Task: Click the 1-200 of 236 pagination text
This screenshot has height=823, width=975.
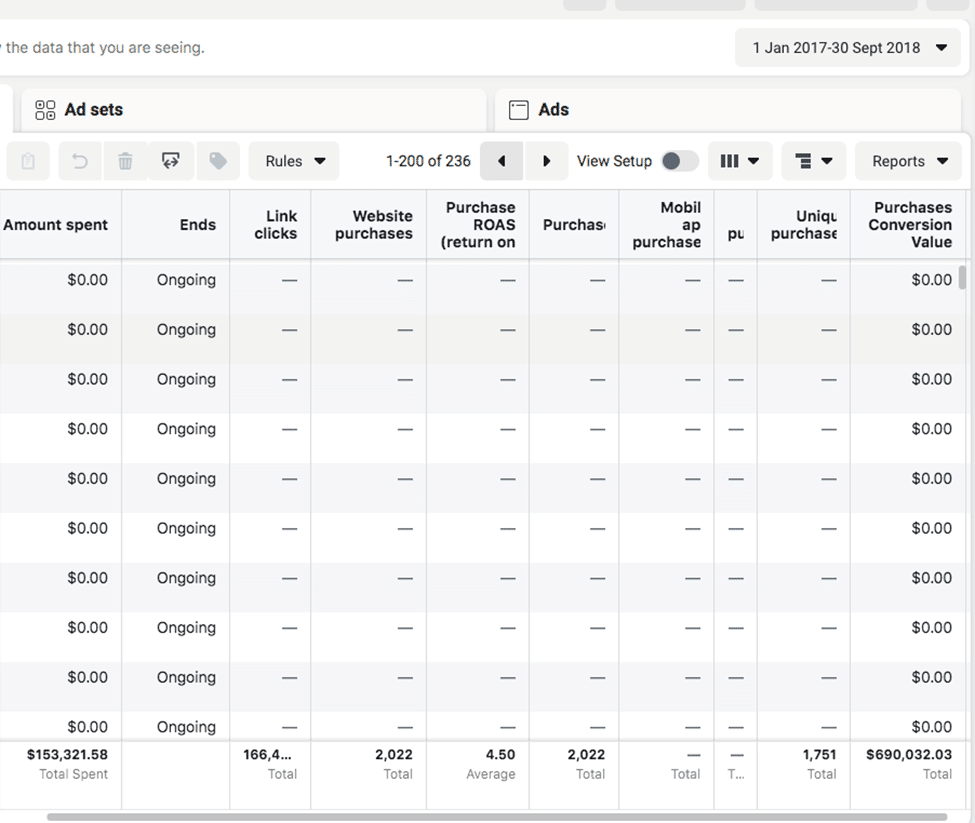Action: click(x=428, y=162)
